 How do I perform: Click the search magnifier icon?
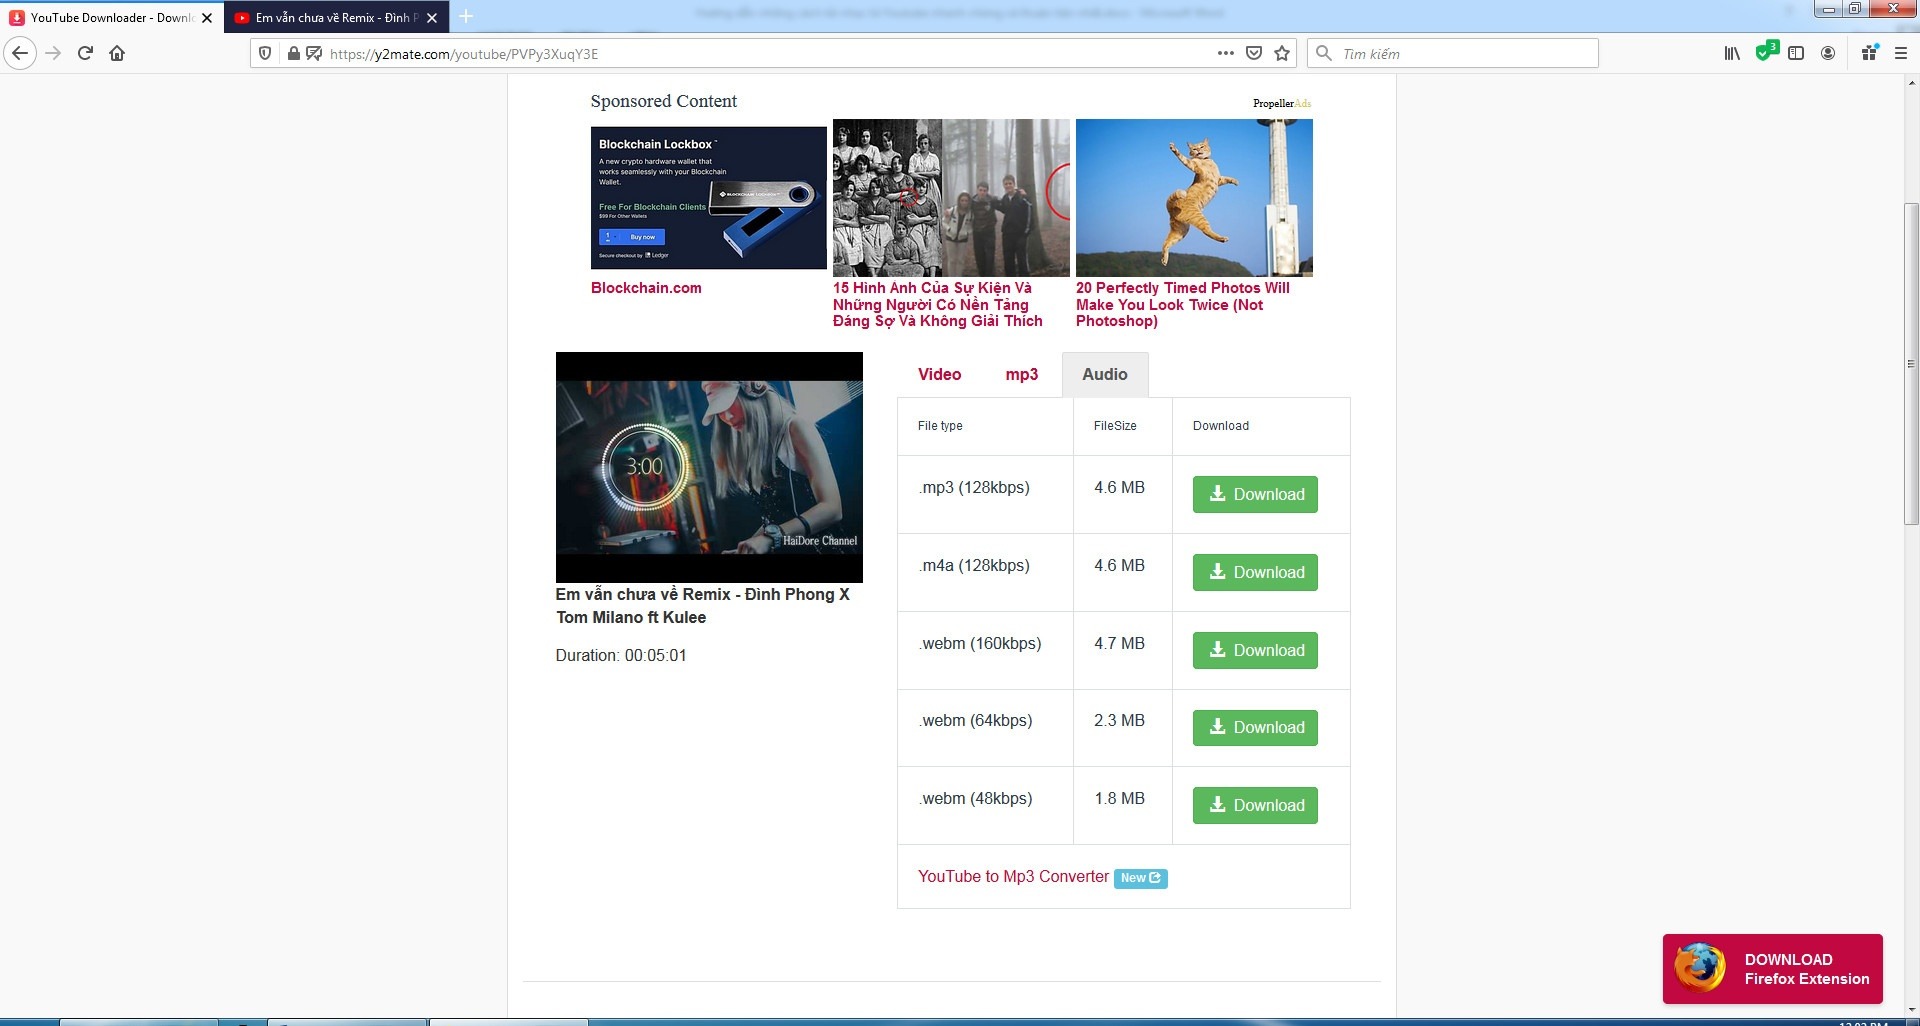tap(1324, 53)
